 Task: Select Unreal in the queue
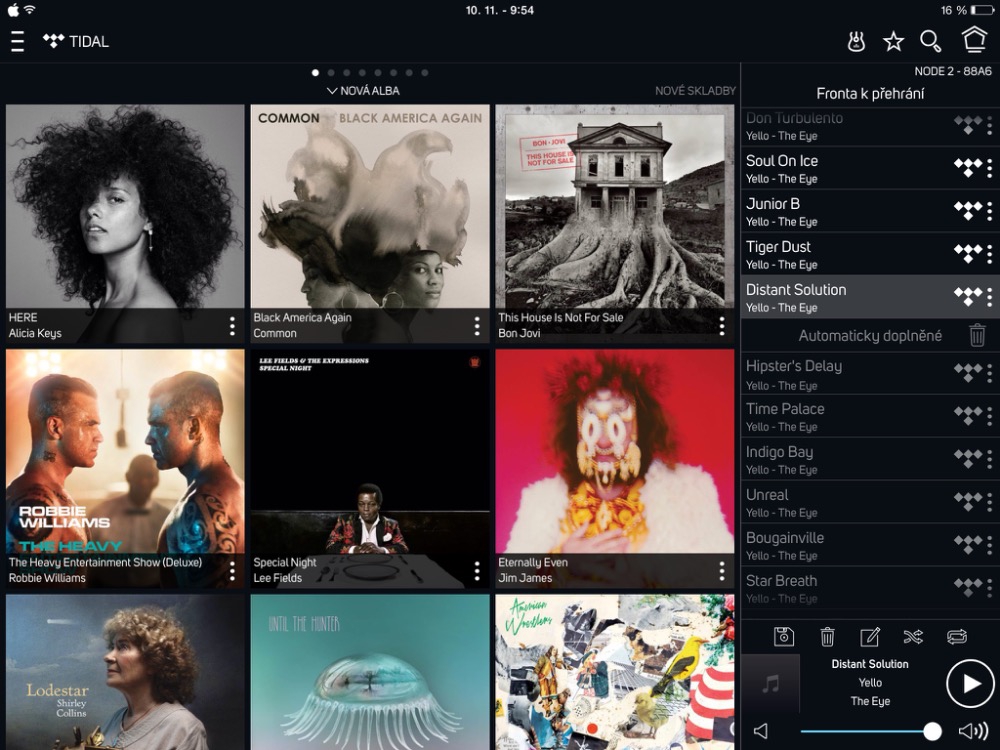tap(870, 502)
